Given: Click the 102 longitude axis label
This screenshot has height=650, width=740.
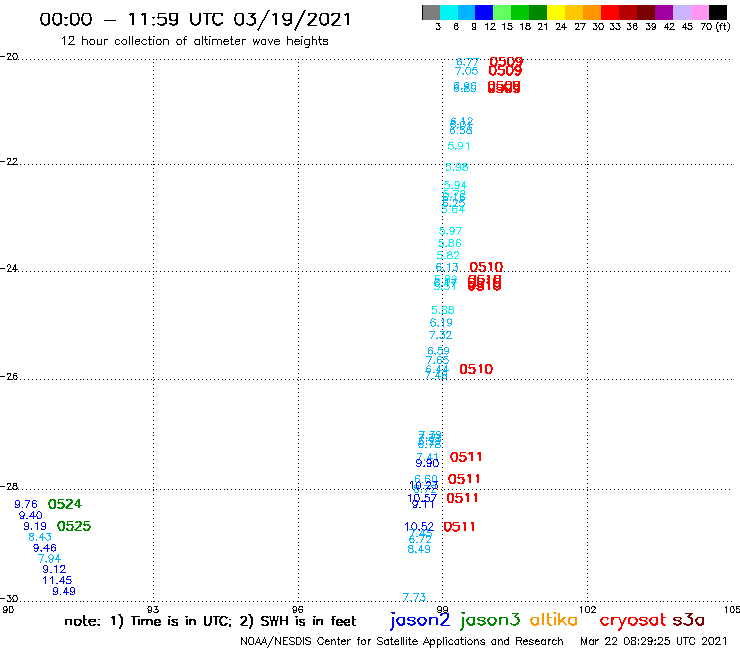Looking at the screenshot, I should pyautogui.click(x=588, y=609).
